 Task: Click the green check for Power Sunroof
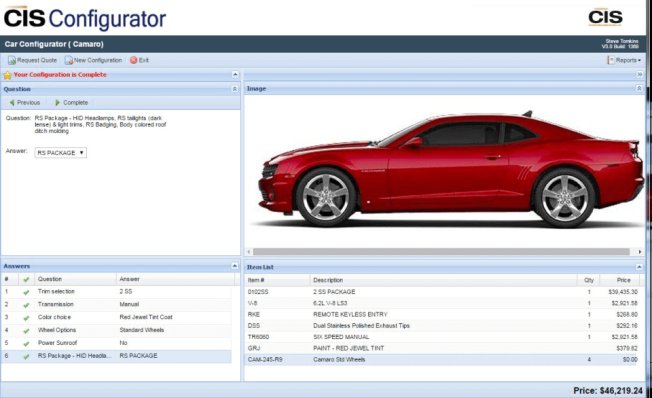click(x=26, y=344)
